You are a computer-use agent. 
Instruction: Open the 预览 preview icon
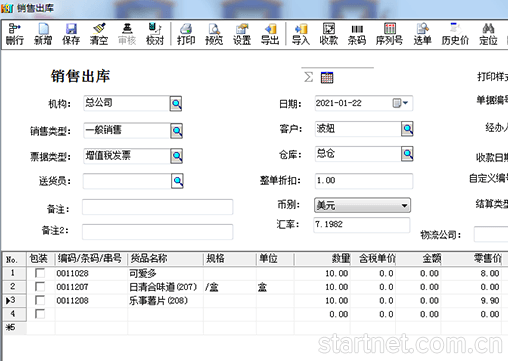pos(214,34)
